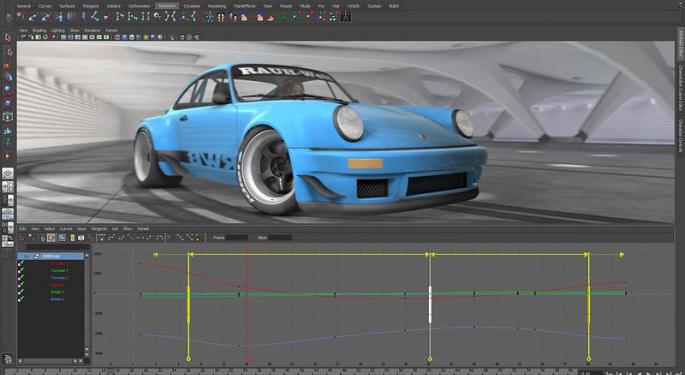The image size is (685, 375).
Task: Click the Graph Editor Frame input field
Action: pyautogui.click(x=237, y=237)
